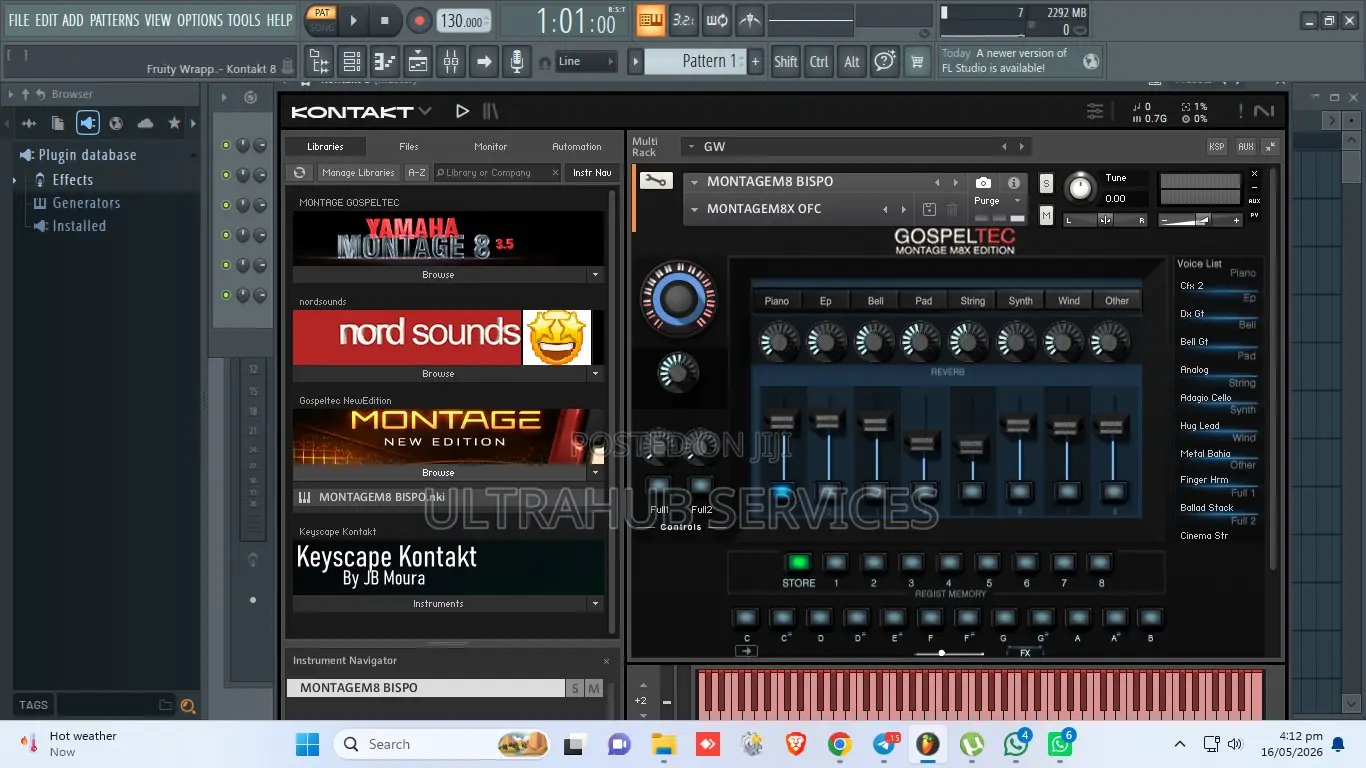
Task: Click the star favorites browser icon
Action: click(x=174, y=123)
